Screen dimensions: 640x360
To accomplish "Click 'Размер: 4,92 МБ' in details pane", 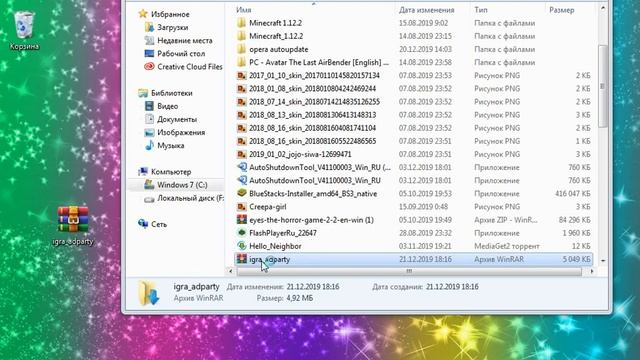I will coord(284,298).
